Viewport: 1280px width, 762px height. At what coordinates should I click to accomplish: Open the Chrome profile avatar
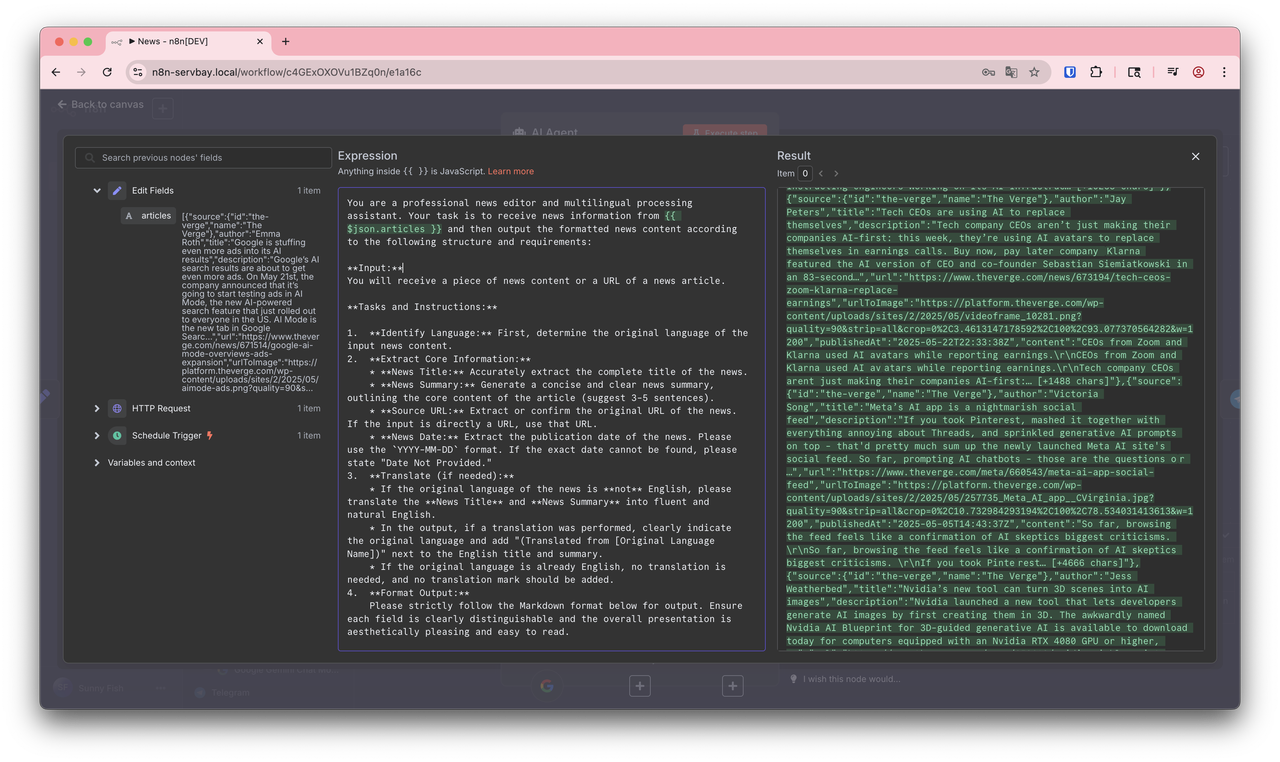(x=1198, y=72)
